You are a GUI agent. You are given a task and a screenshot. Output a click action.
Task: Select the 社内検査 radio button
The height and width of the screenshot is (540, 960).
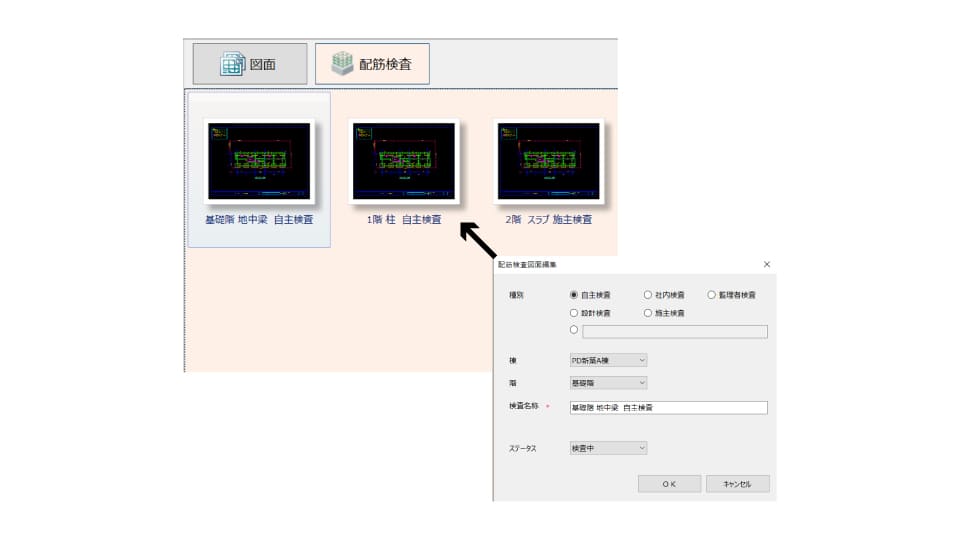click(648, 295)
